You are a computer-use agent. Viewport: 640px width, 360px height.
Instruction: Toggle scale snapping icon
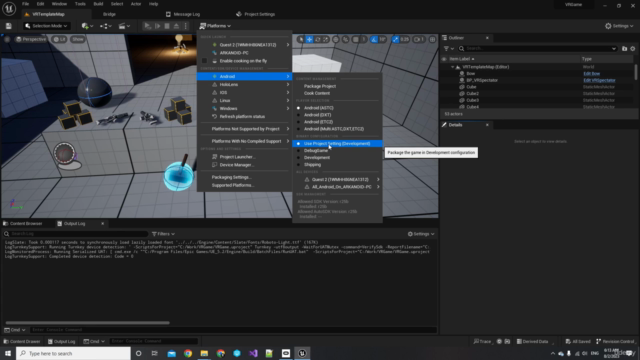click(x=395, y=39)
